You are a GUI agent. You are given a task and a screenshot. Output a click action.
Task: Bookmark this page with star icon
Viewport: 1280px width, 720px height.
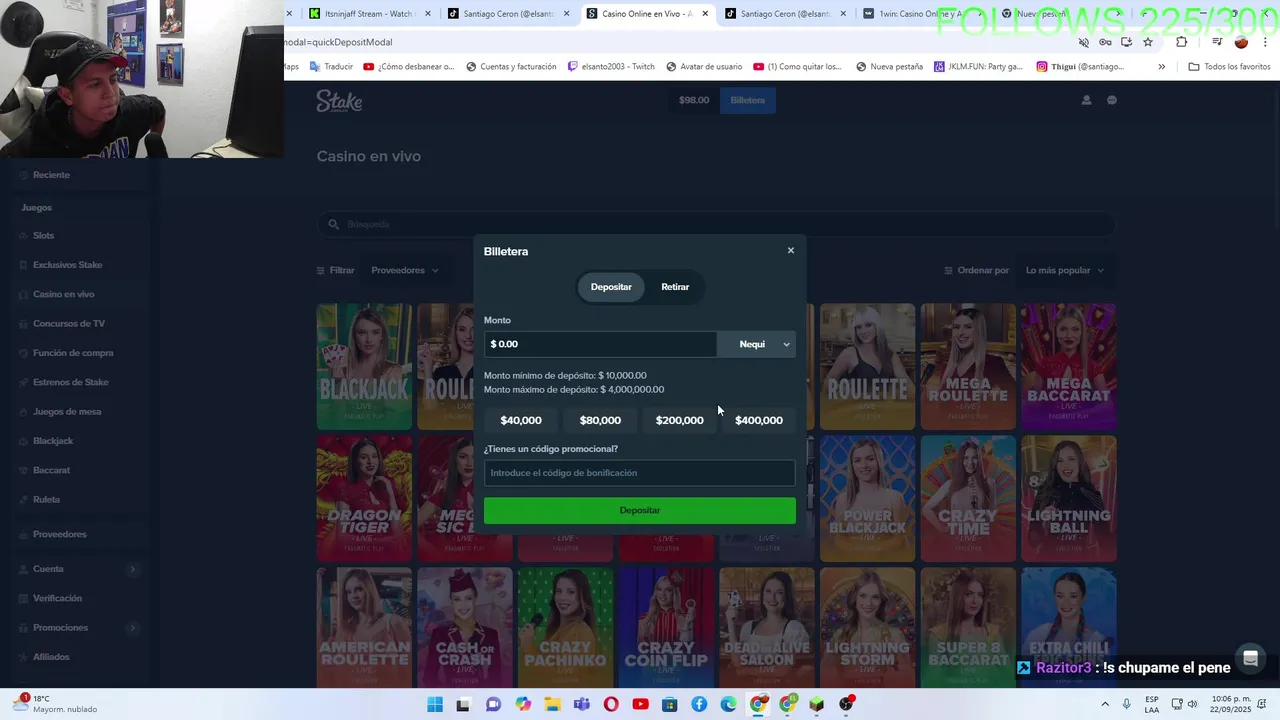point(1148,42)
